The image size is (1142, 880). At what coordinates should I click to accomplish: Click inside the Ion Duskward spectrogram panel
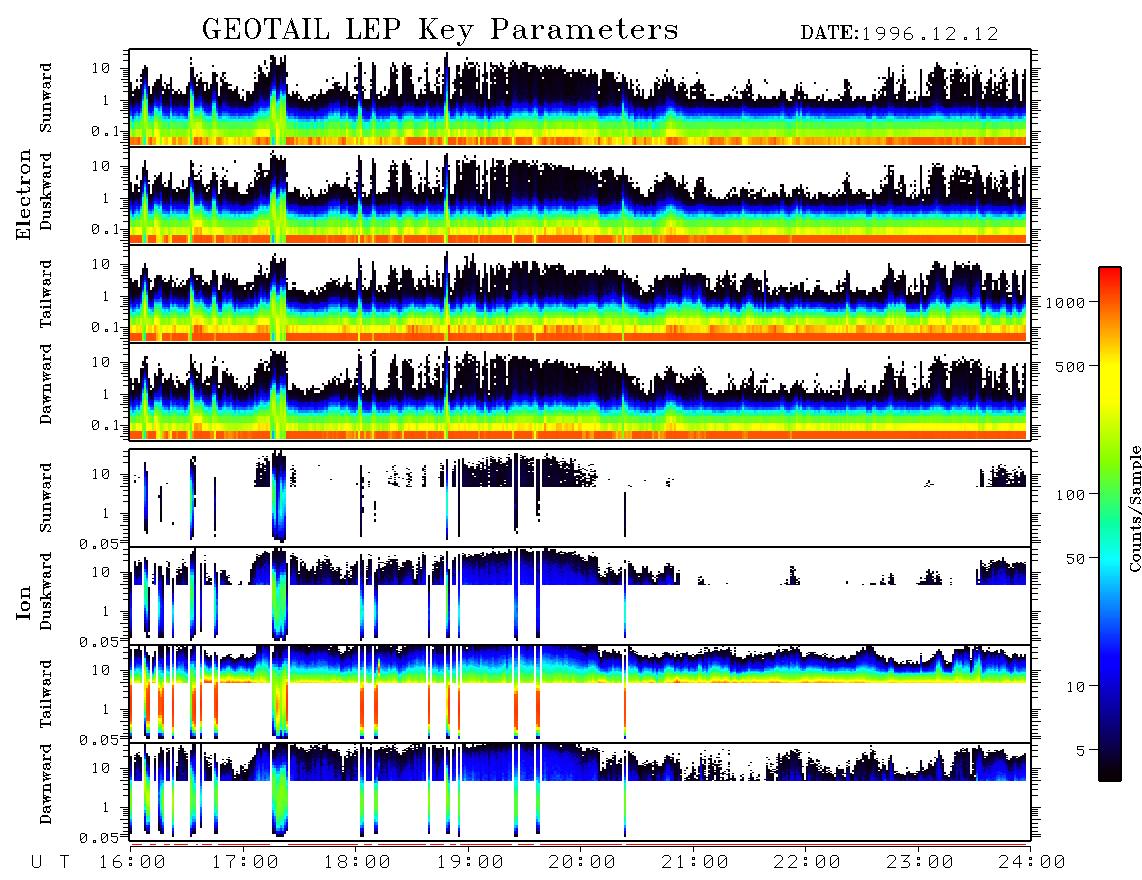pos(580,595)
